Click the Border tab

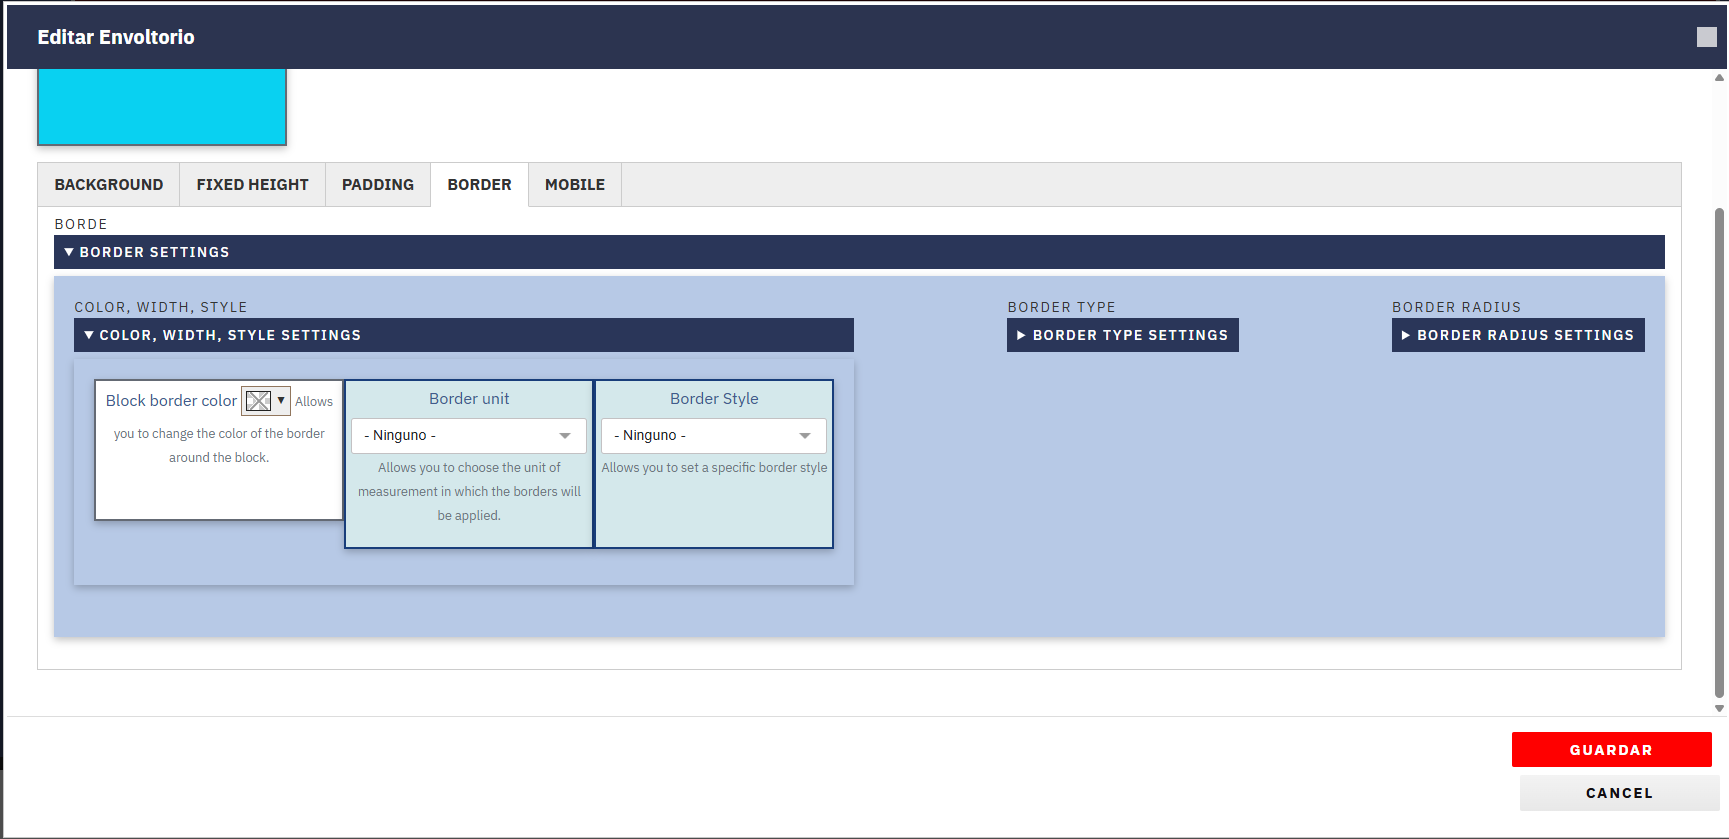pyautogui.click(x=480, y=185)
